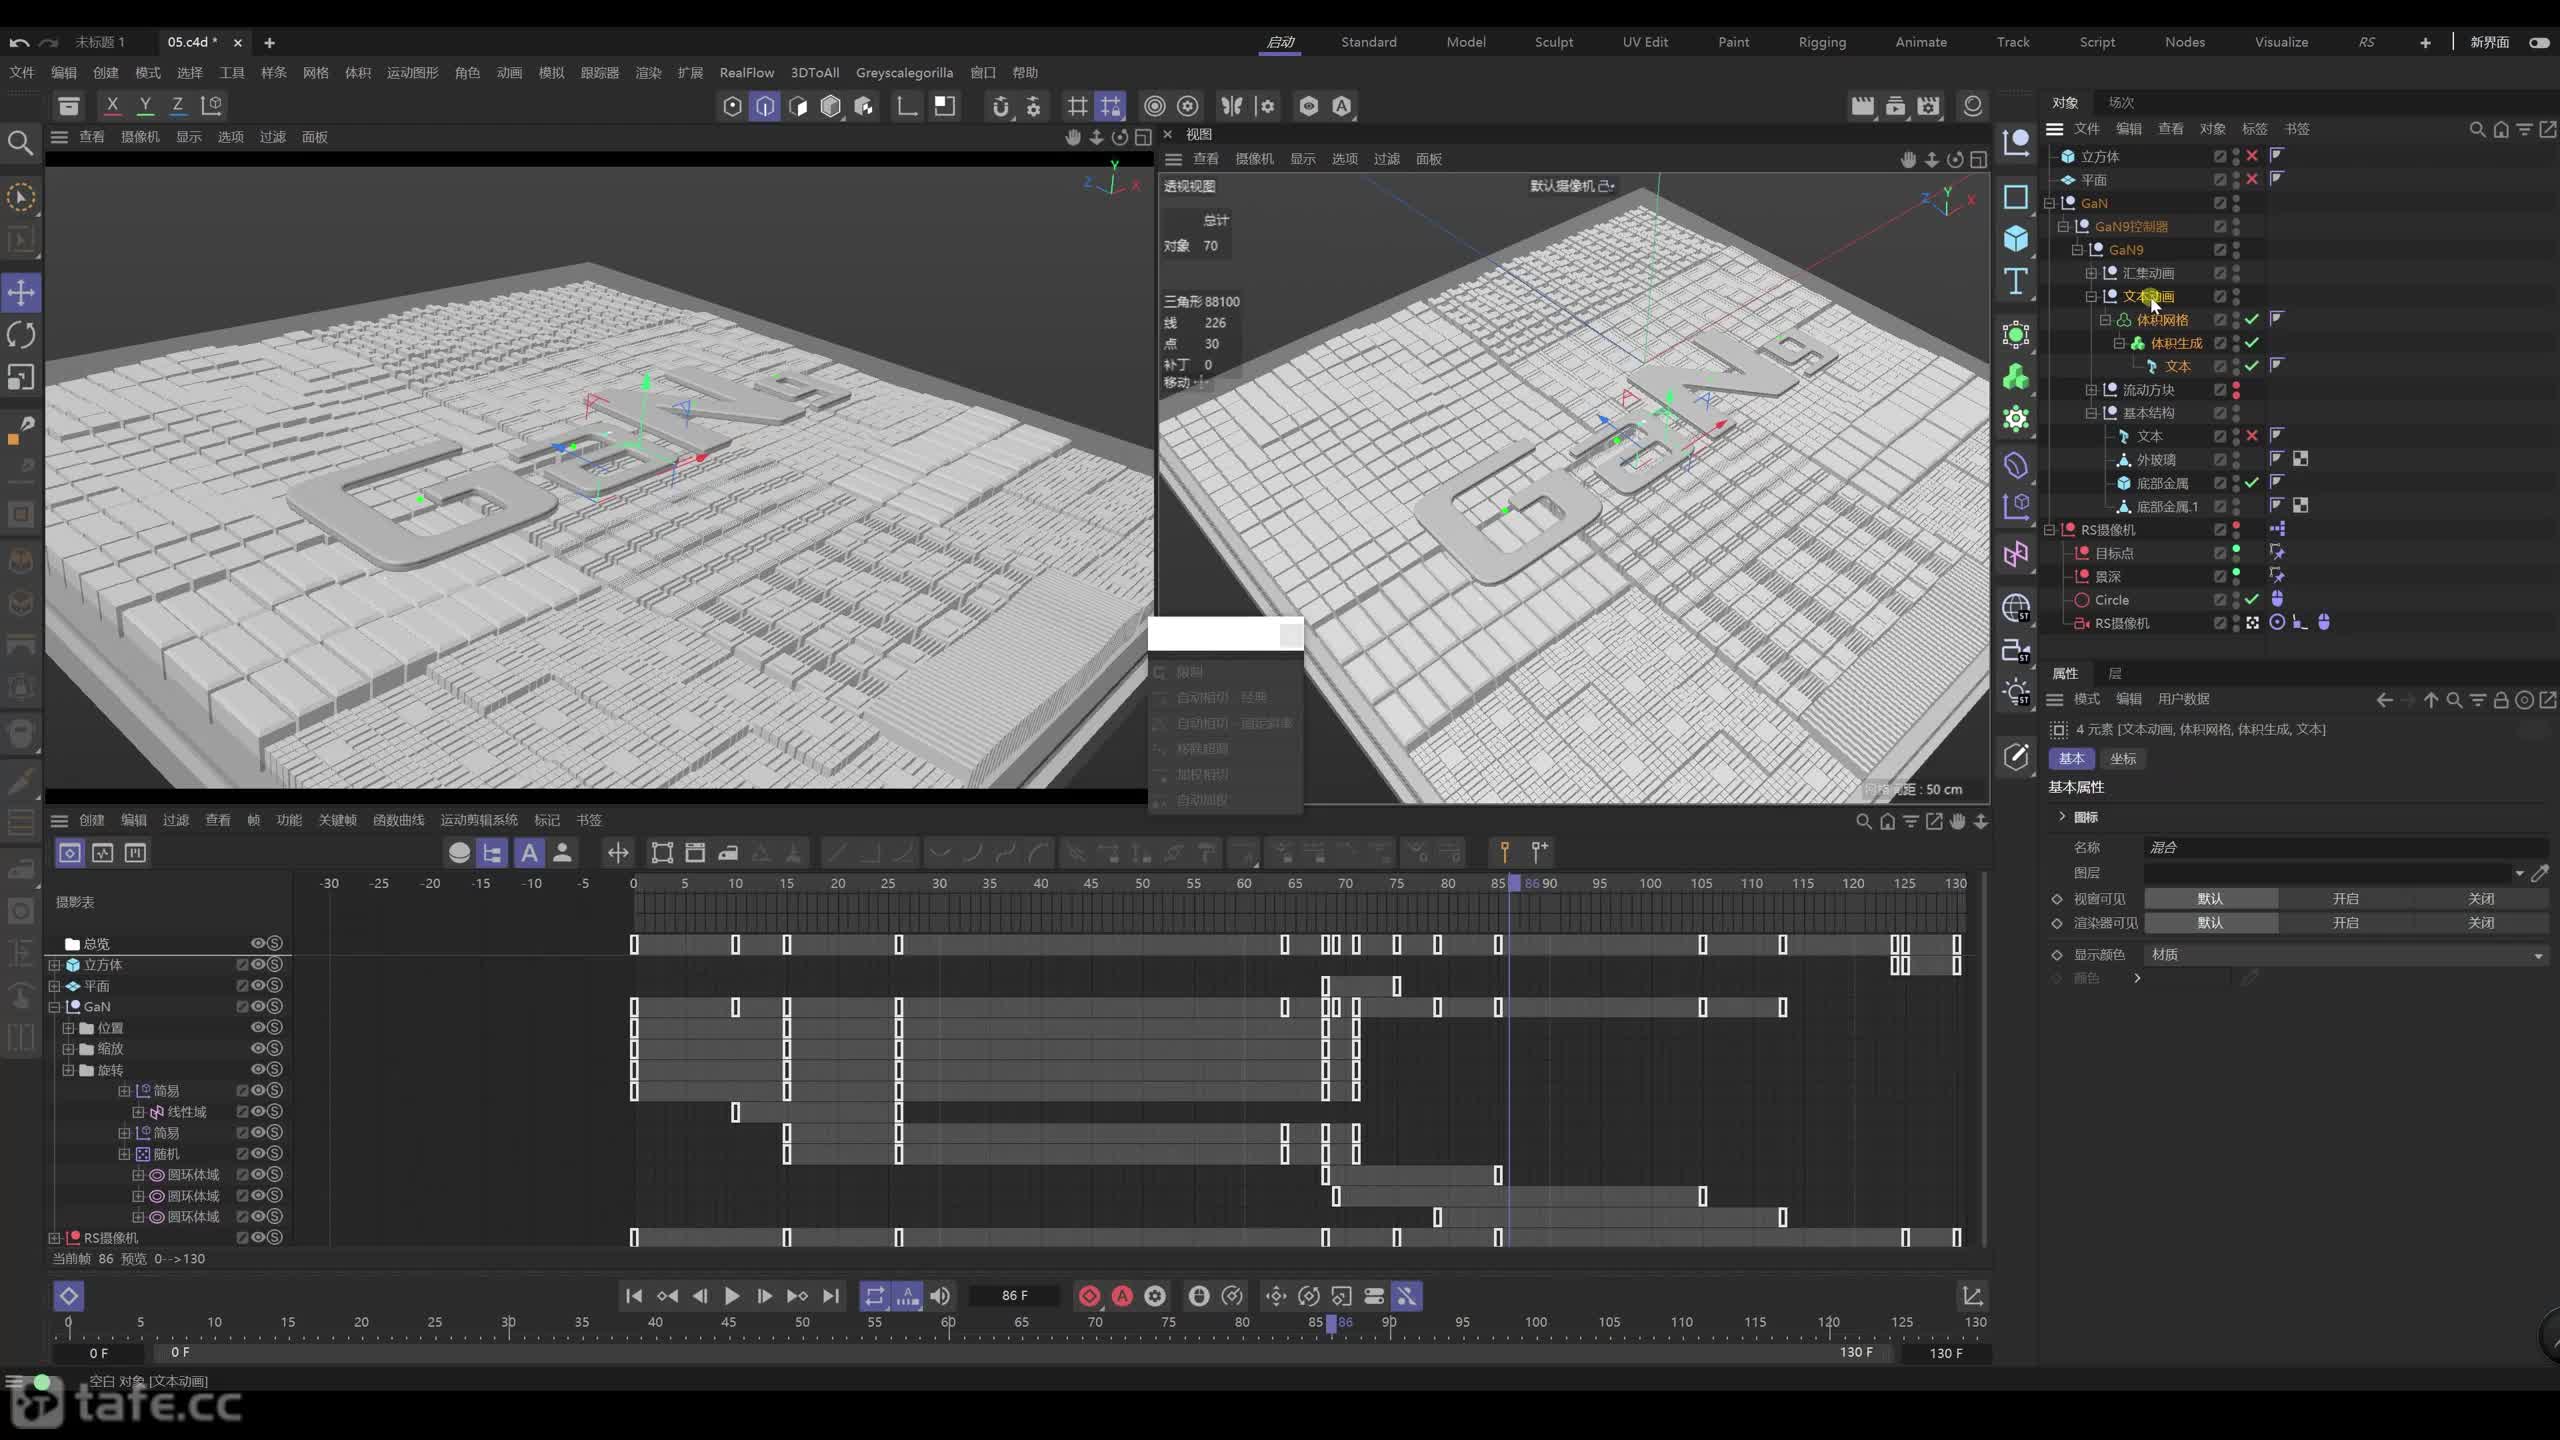Viewport: 2560px width, 1440px height.
Task: Set 渲染器可见 to 关闭
Action: 2480,923
